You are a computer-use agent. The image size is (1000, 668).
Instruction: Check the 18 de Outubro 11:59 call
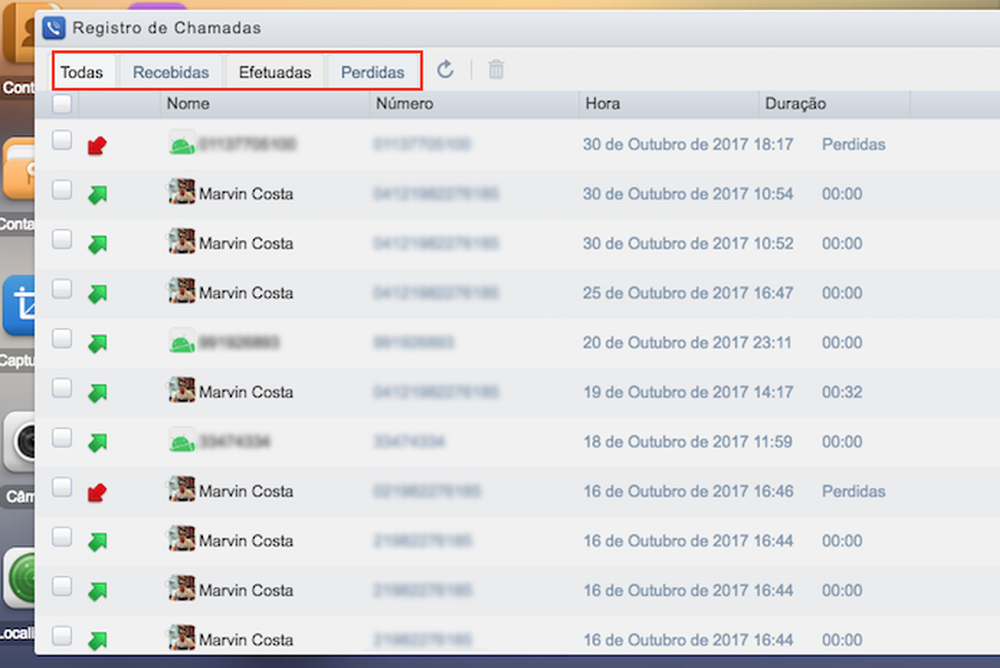[62, 438]
